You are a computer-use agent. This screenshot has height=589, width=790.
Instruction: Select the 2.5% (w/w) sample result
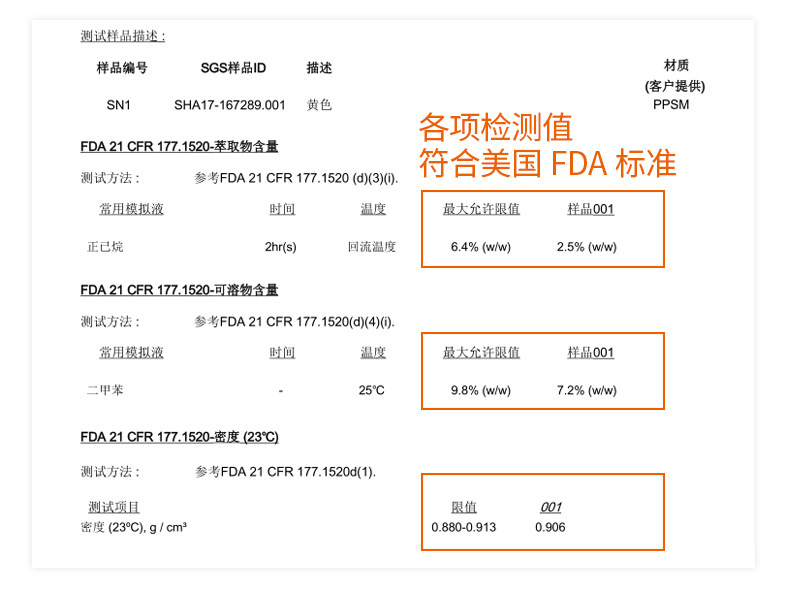[x=586, y=247]
